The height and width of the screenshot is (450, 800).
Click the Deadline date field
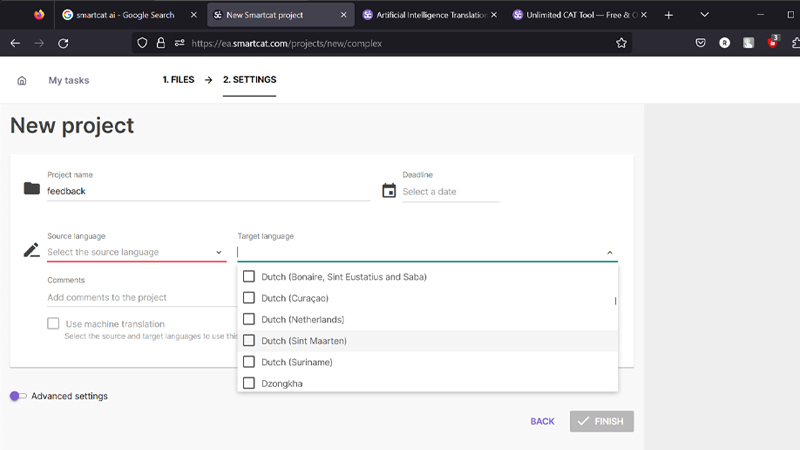point(451,192)
